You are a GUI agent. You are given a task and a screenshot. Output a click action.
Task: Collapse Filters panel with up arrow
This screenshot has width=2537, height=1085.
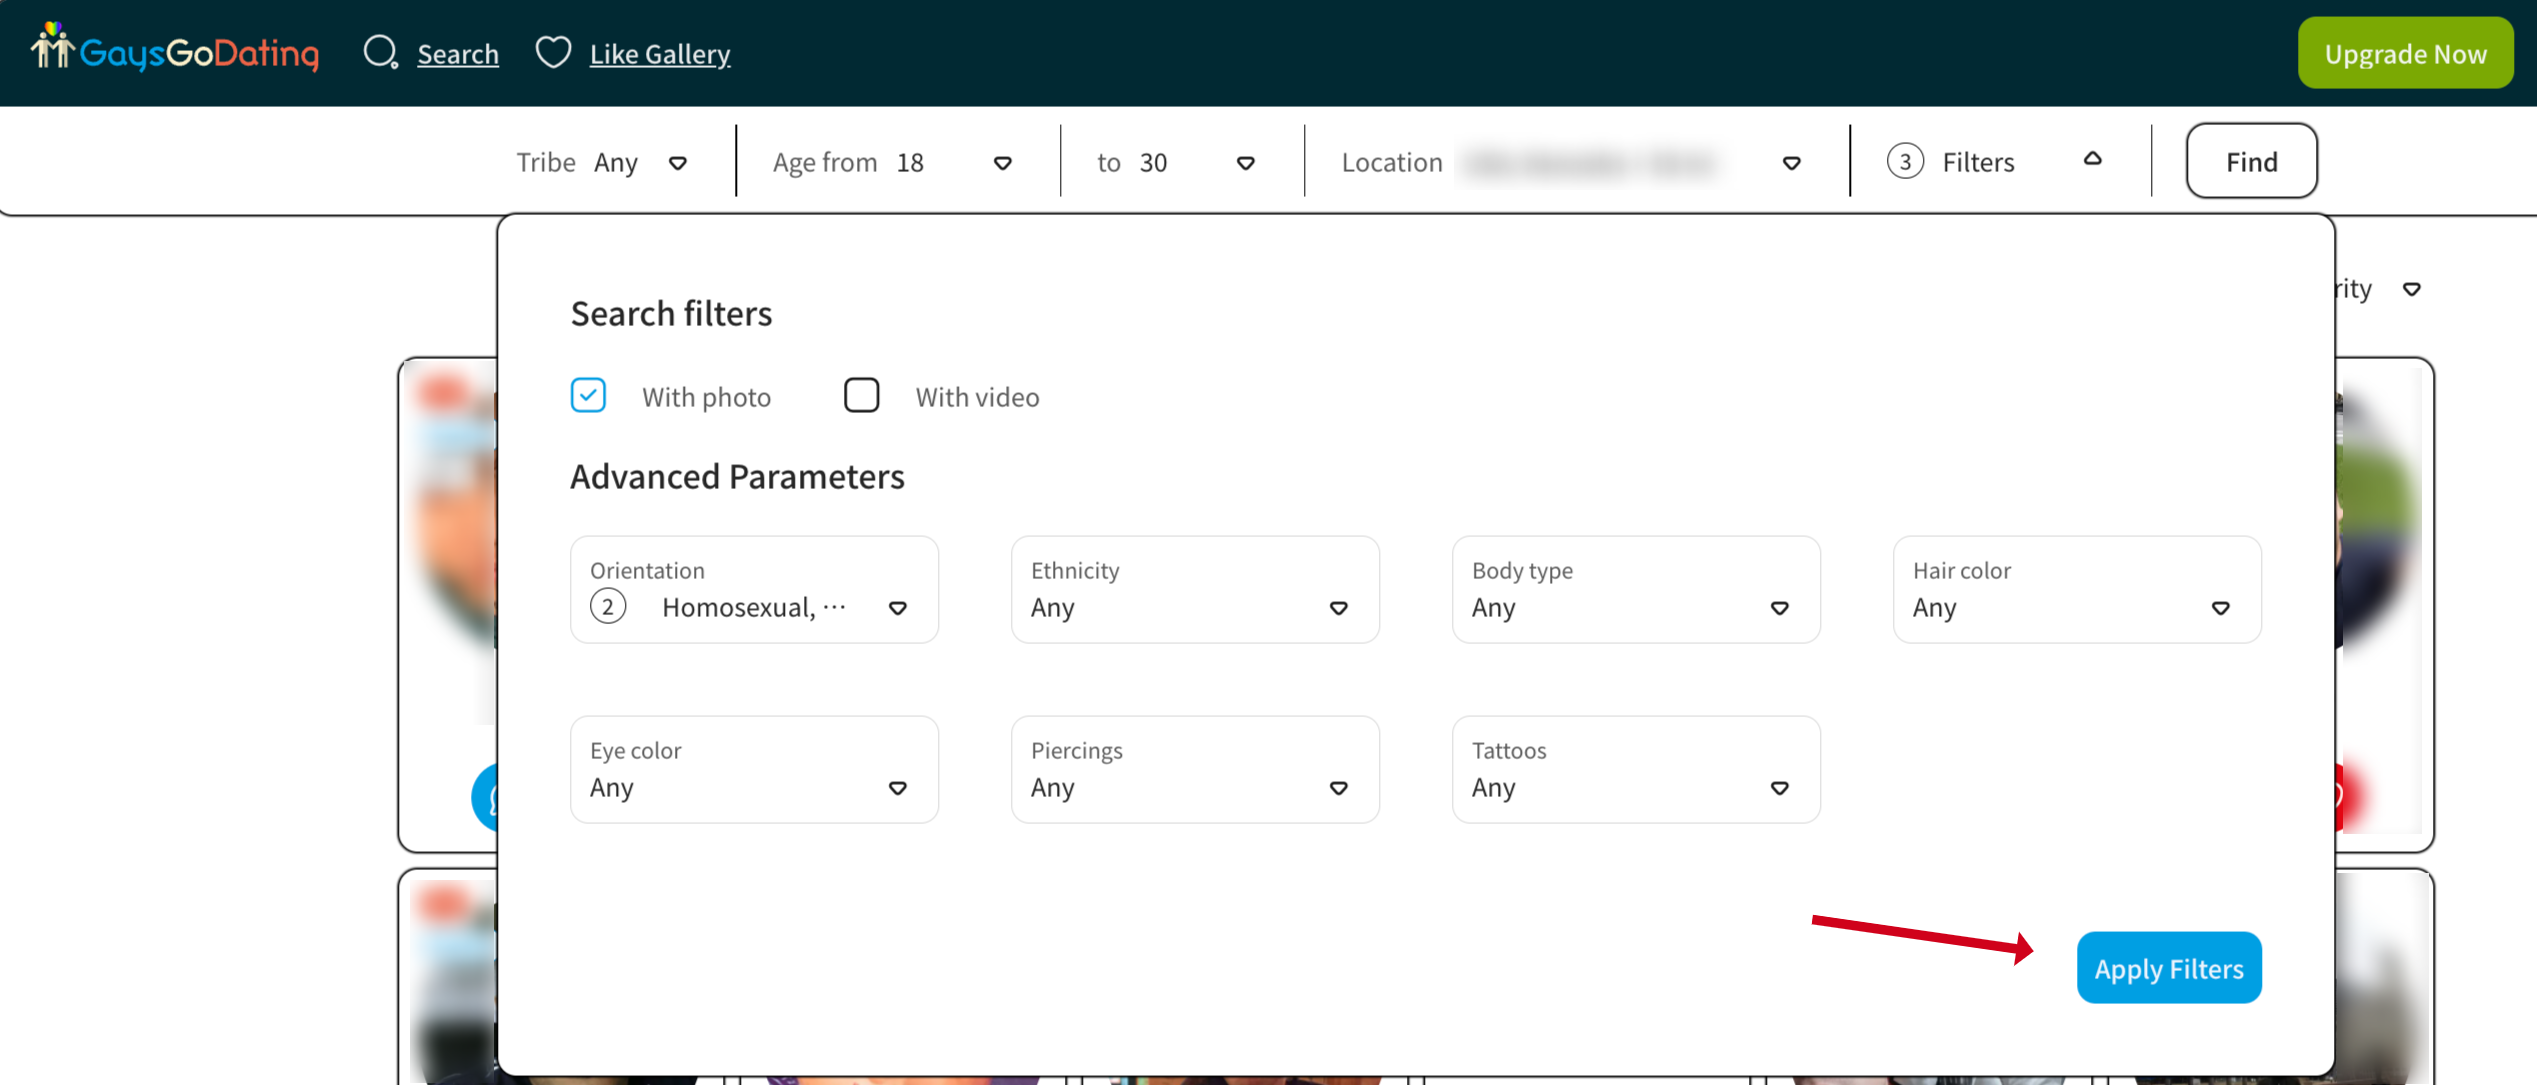pyautogui.click(x=2092, y=159)
